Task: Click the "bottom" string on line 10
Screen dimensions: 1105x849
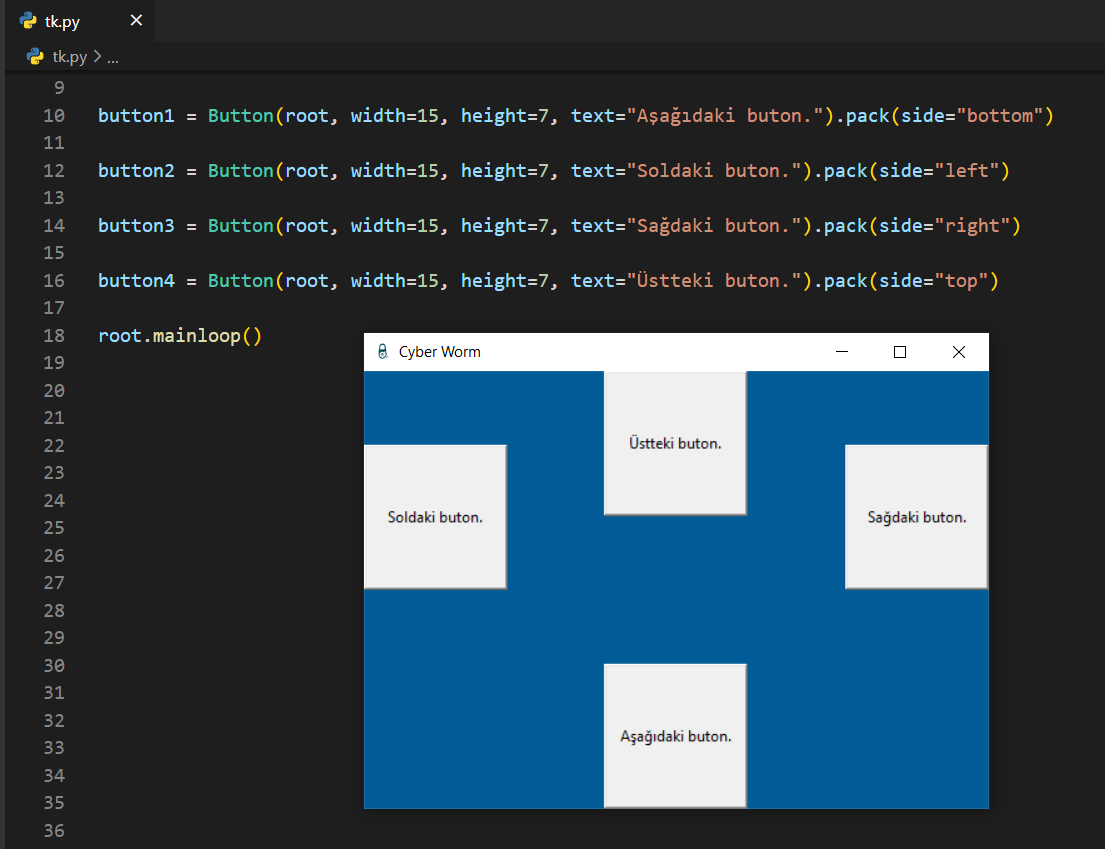Action: (x=1000, y=116)
